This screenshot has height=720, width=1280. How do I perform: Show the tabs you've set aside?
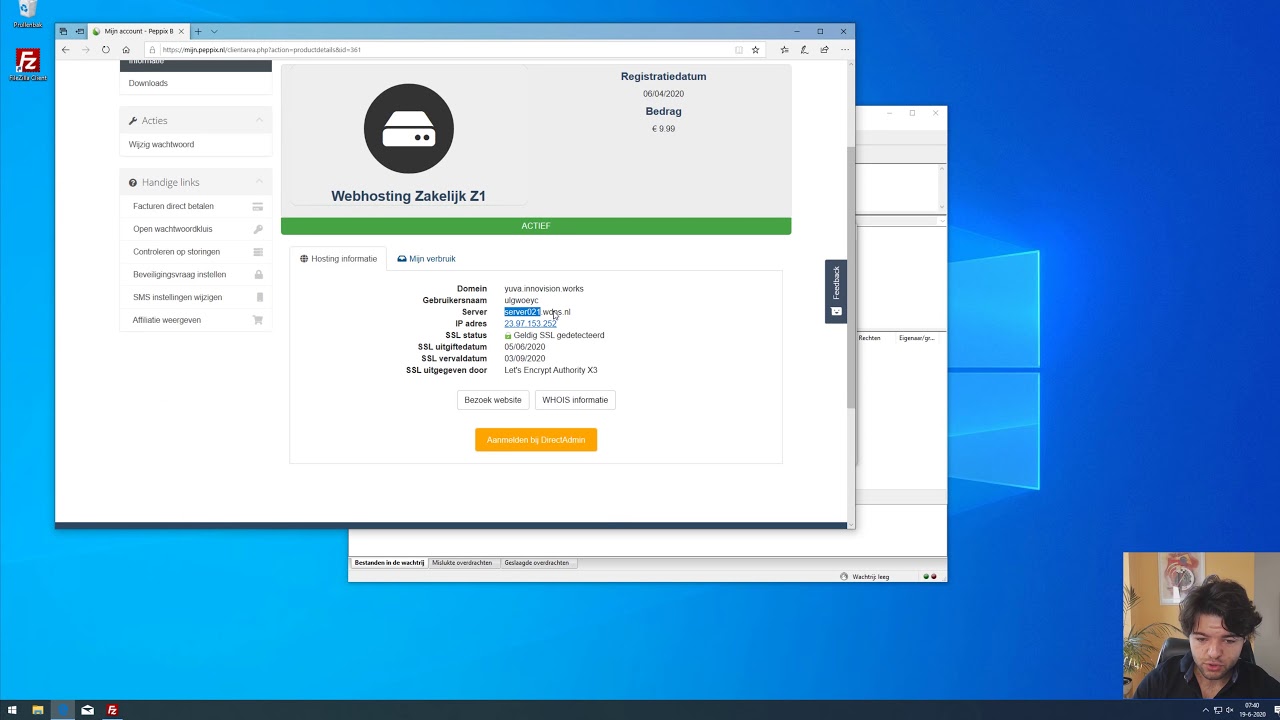[63, 31]
